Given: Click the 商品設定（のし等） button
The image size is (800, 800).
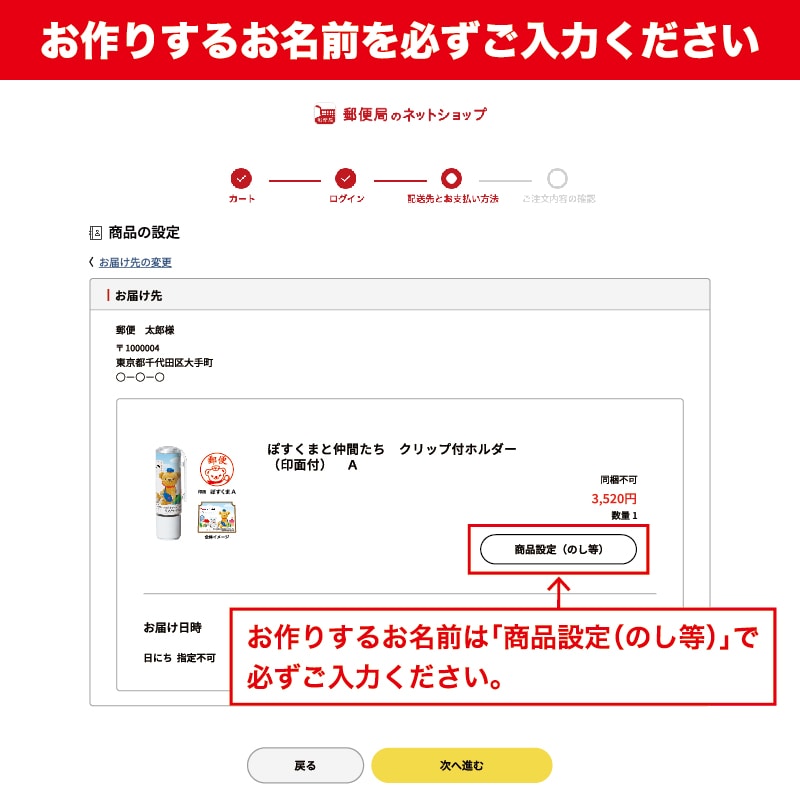Looking at the screenshot, I should 558,549.
